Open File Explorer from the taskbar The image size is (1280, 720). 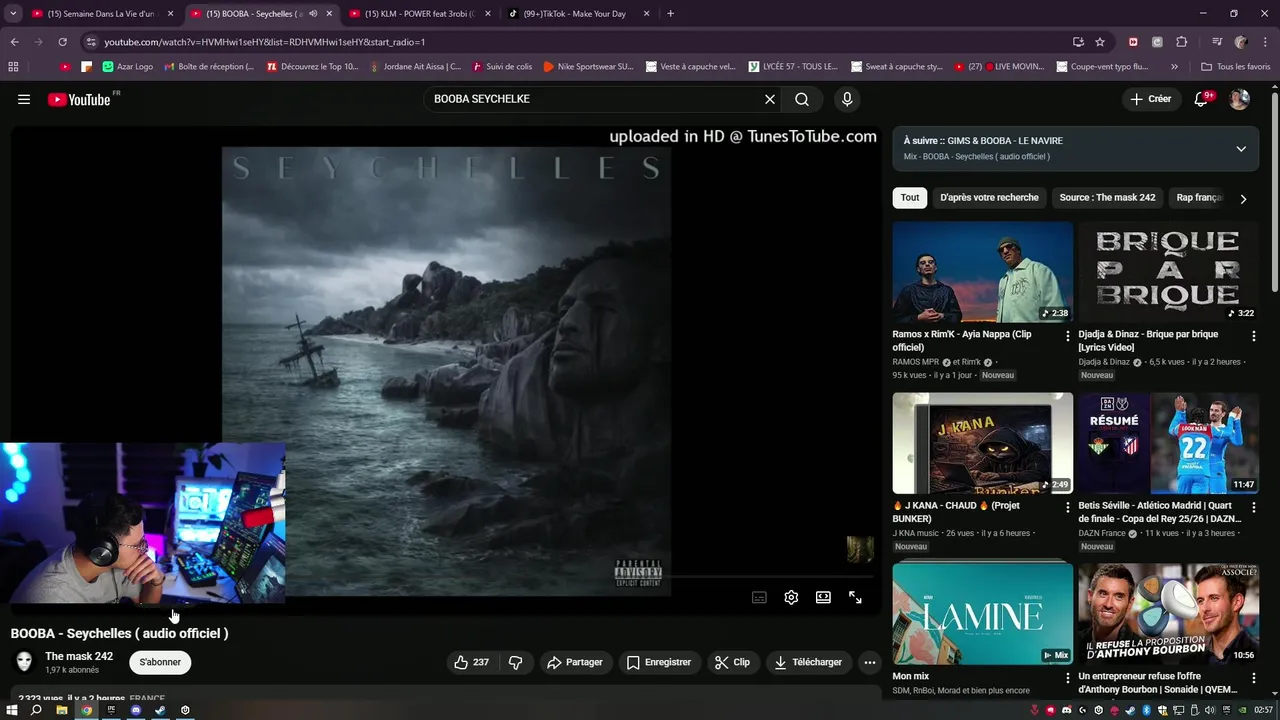tap(61, 710)
